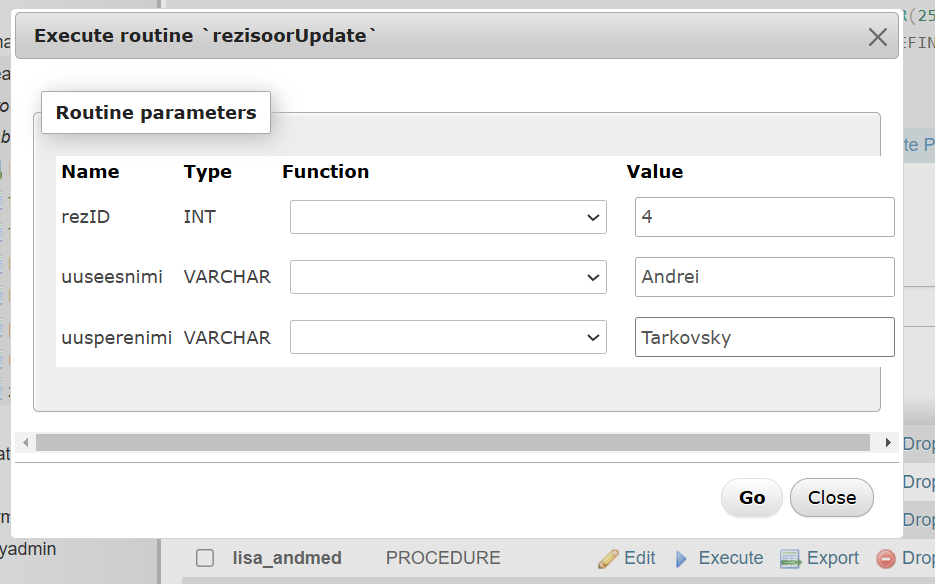935x584 pixels.
Task: Focus the value field containing Andrei
Action: click(x=764, y=277)
